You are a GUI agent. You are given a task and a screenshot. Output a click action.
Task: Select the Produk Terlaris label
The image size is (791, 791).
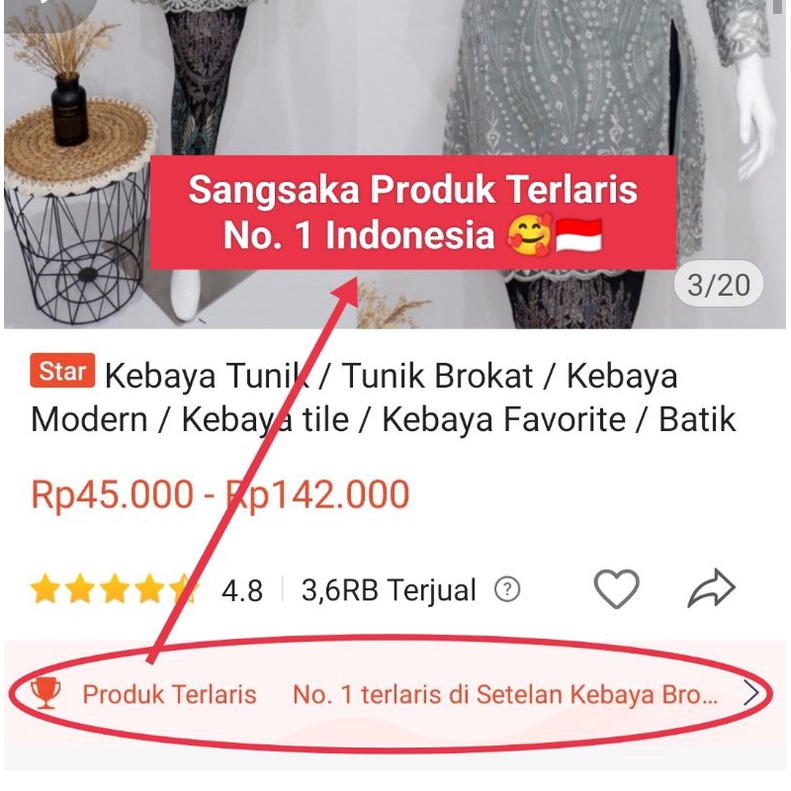(x=170, y=694)
